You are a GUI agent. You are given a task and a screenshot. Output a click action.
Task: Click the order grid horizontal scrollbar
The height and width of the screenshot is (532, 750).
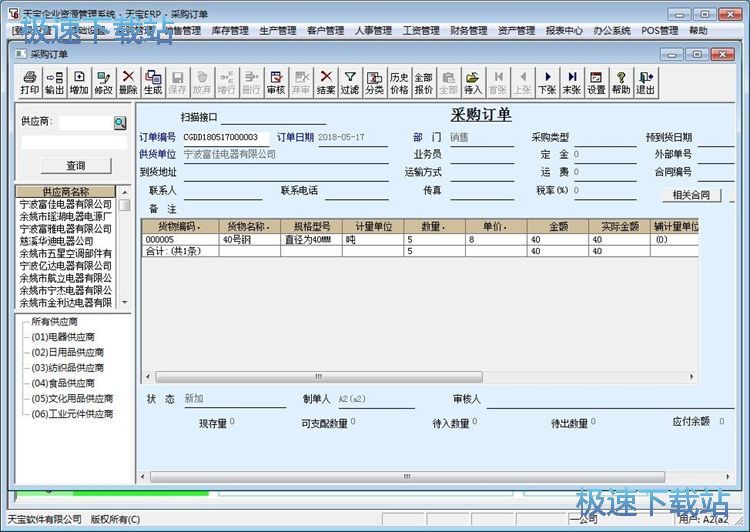(x=400, y=377)
